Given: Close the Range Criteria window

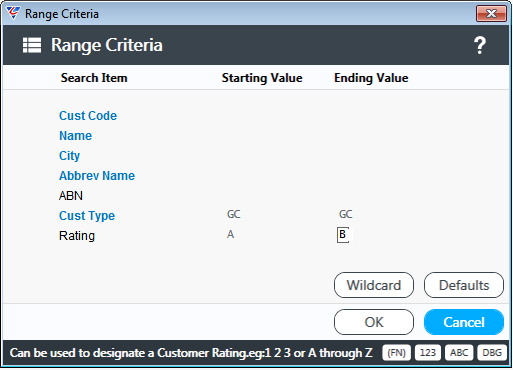Looking at the screenshot, I should (x=491, y=14).
